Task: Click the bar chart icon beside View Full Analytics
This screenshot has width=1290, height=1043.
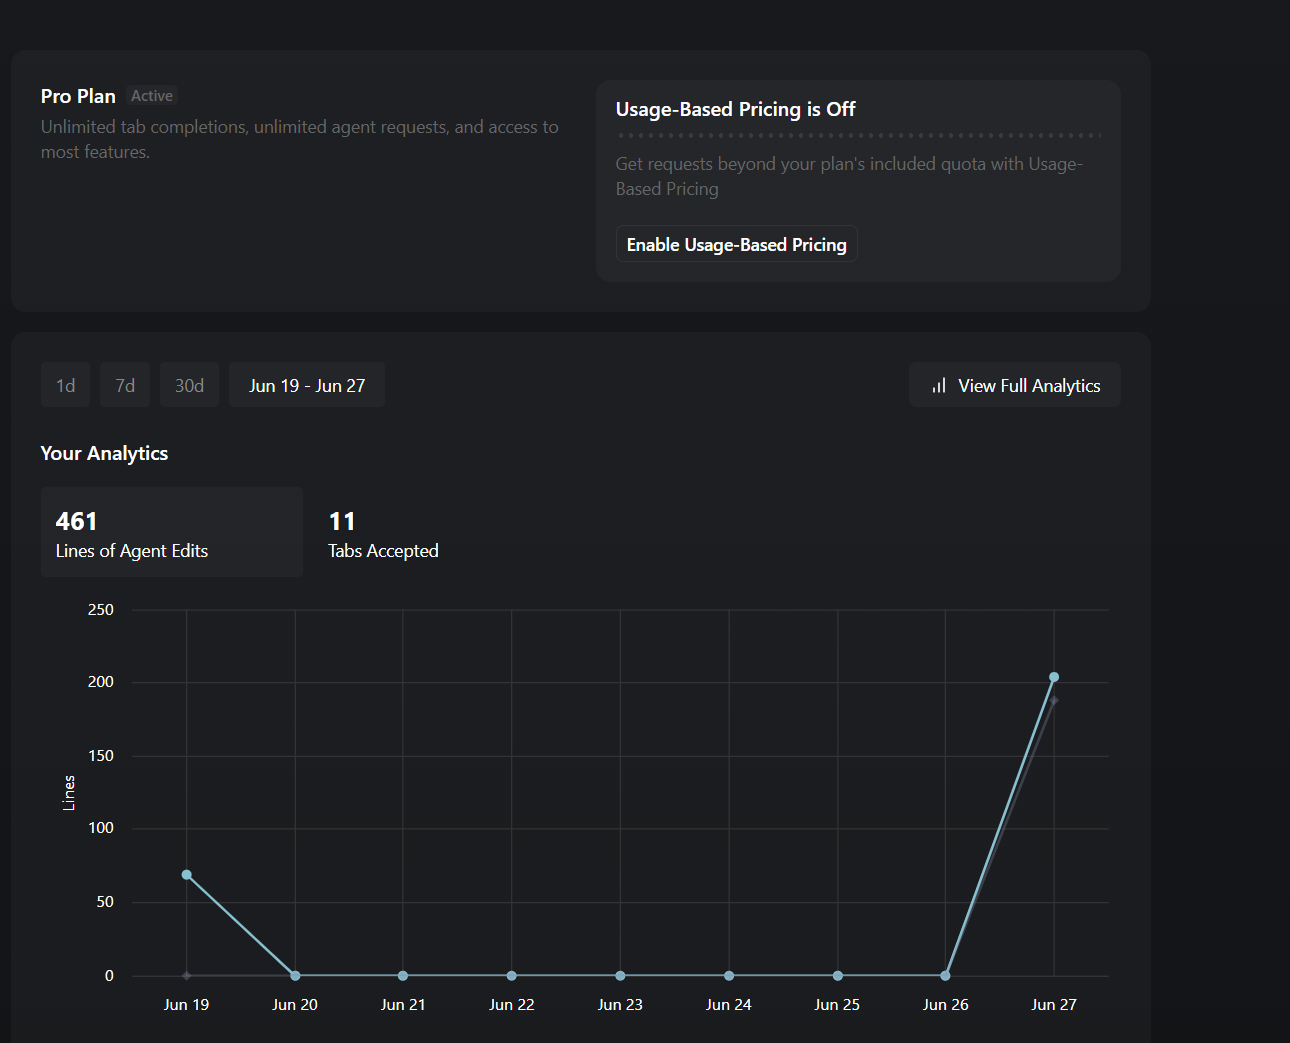Action: [939, 386]
